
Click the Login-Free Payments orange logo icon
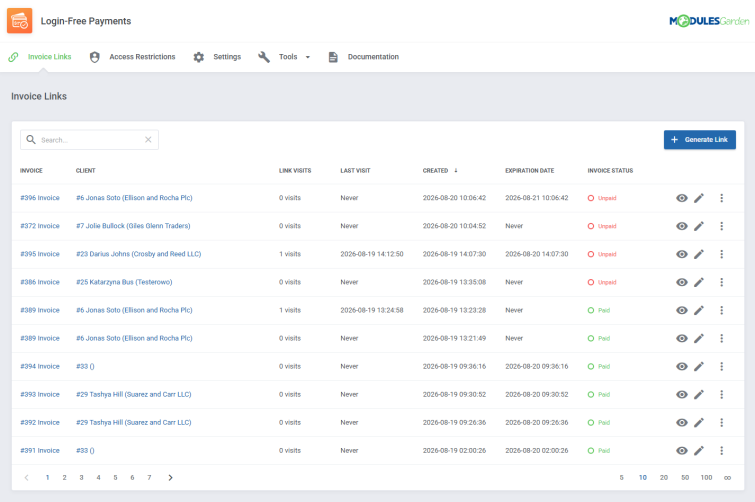pyautogui.click(x=19, y=21)
